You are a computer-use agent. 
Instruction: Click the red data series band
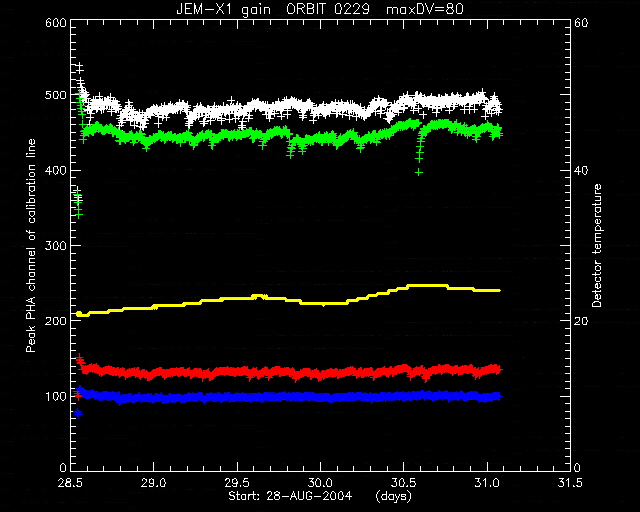[x=290, y=372]
